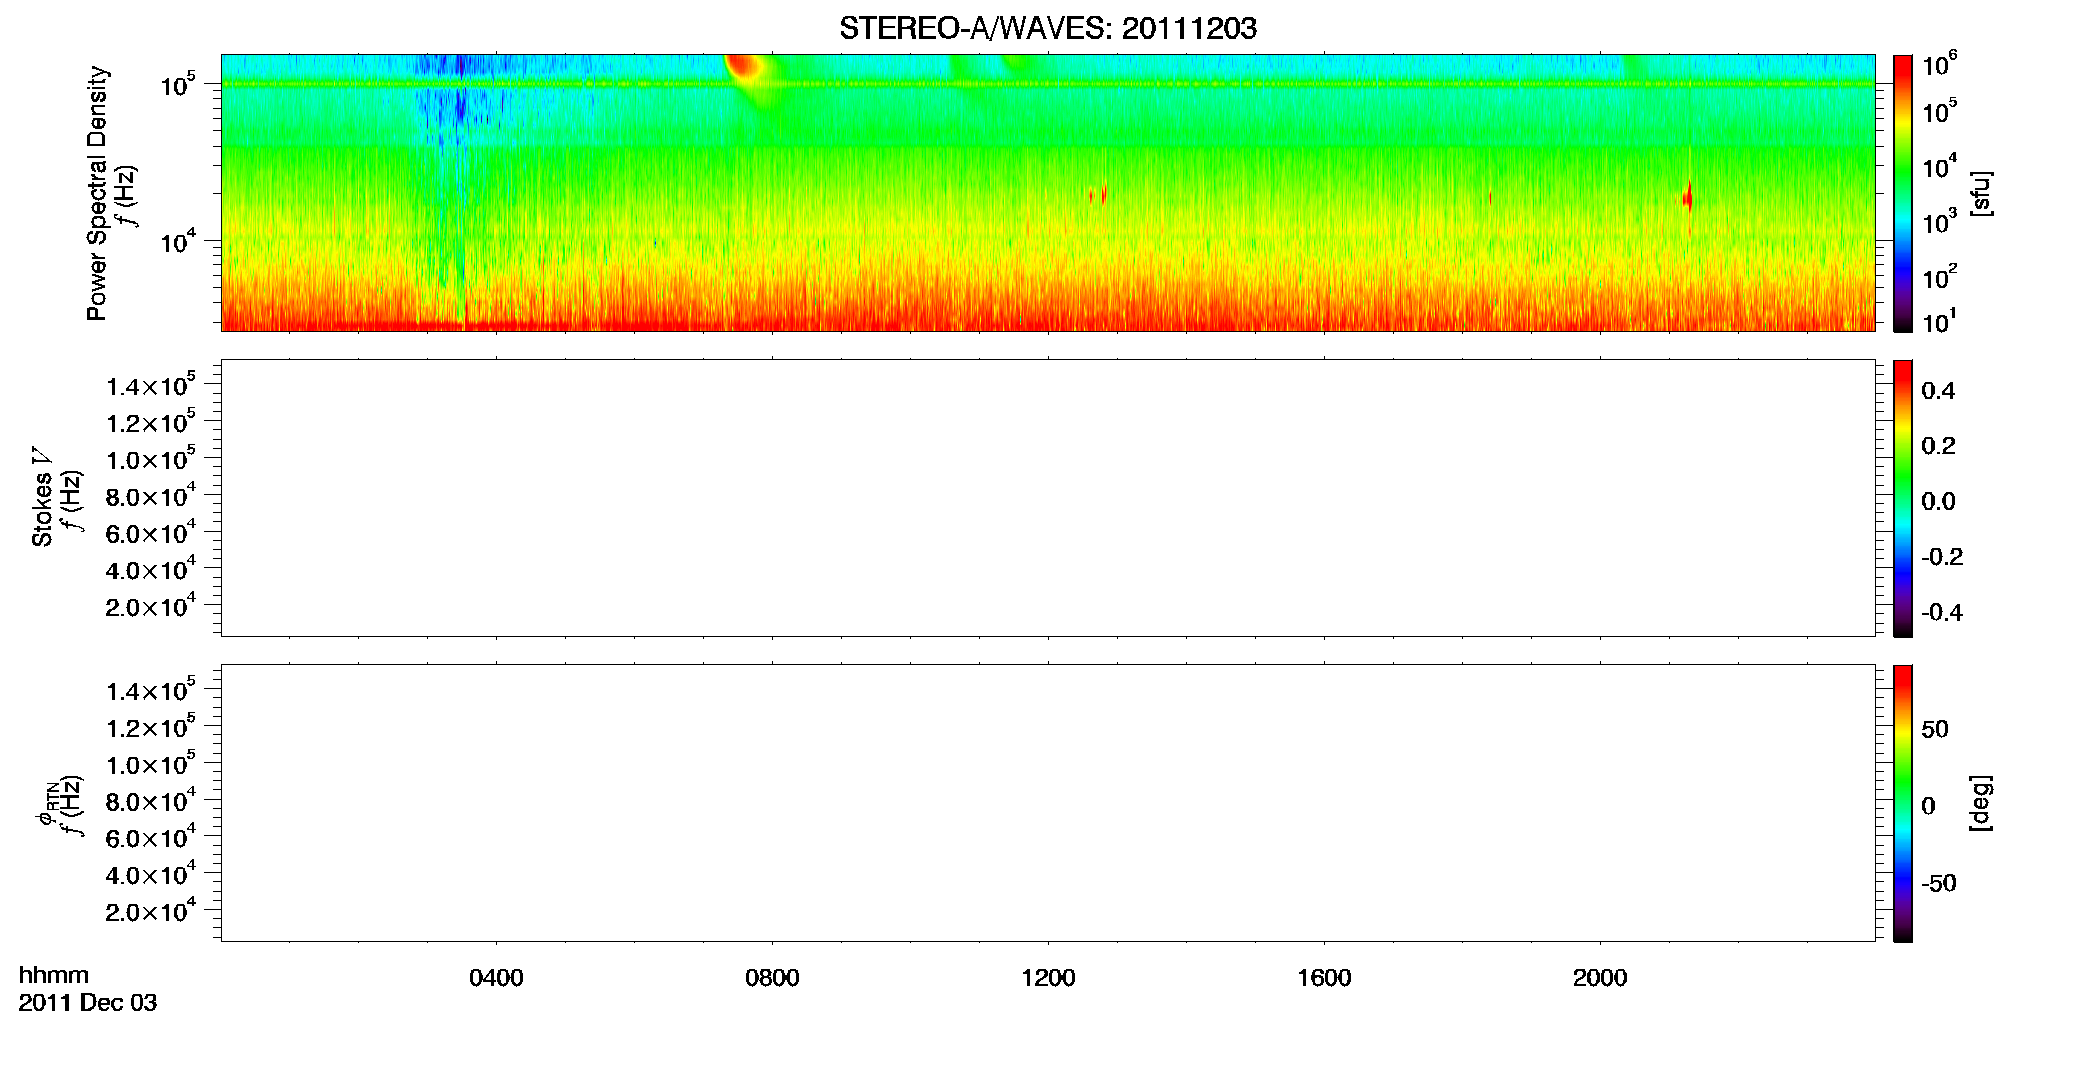Viewport: 2096px width, 1080px height.
Task: Click the Power Spectral Density axis label
Action: pos(97,193)
